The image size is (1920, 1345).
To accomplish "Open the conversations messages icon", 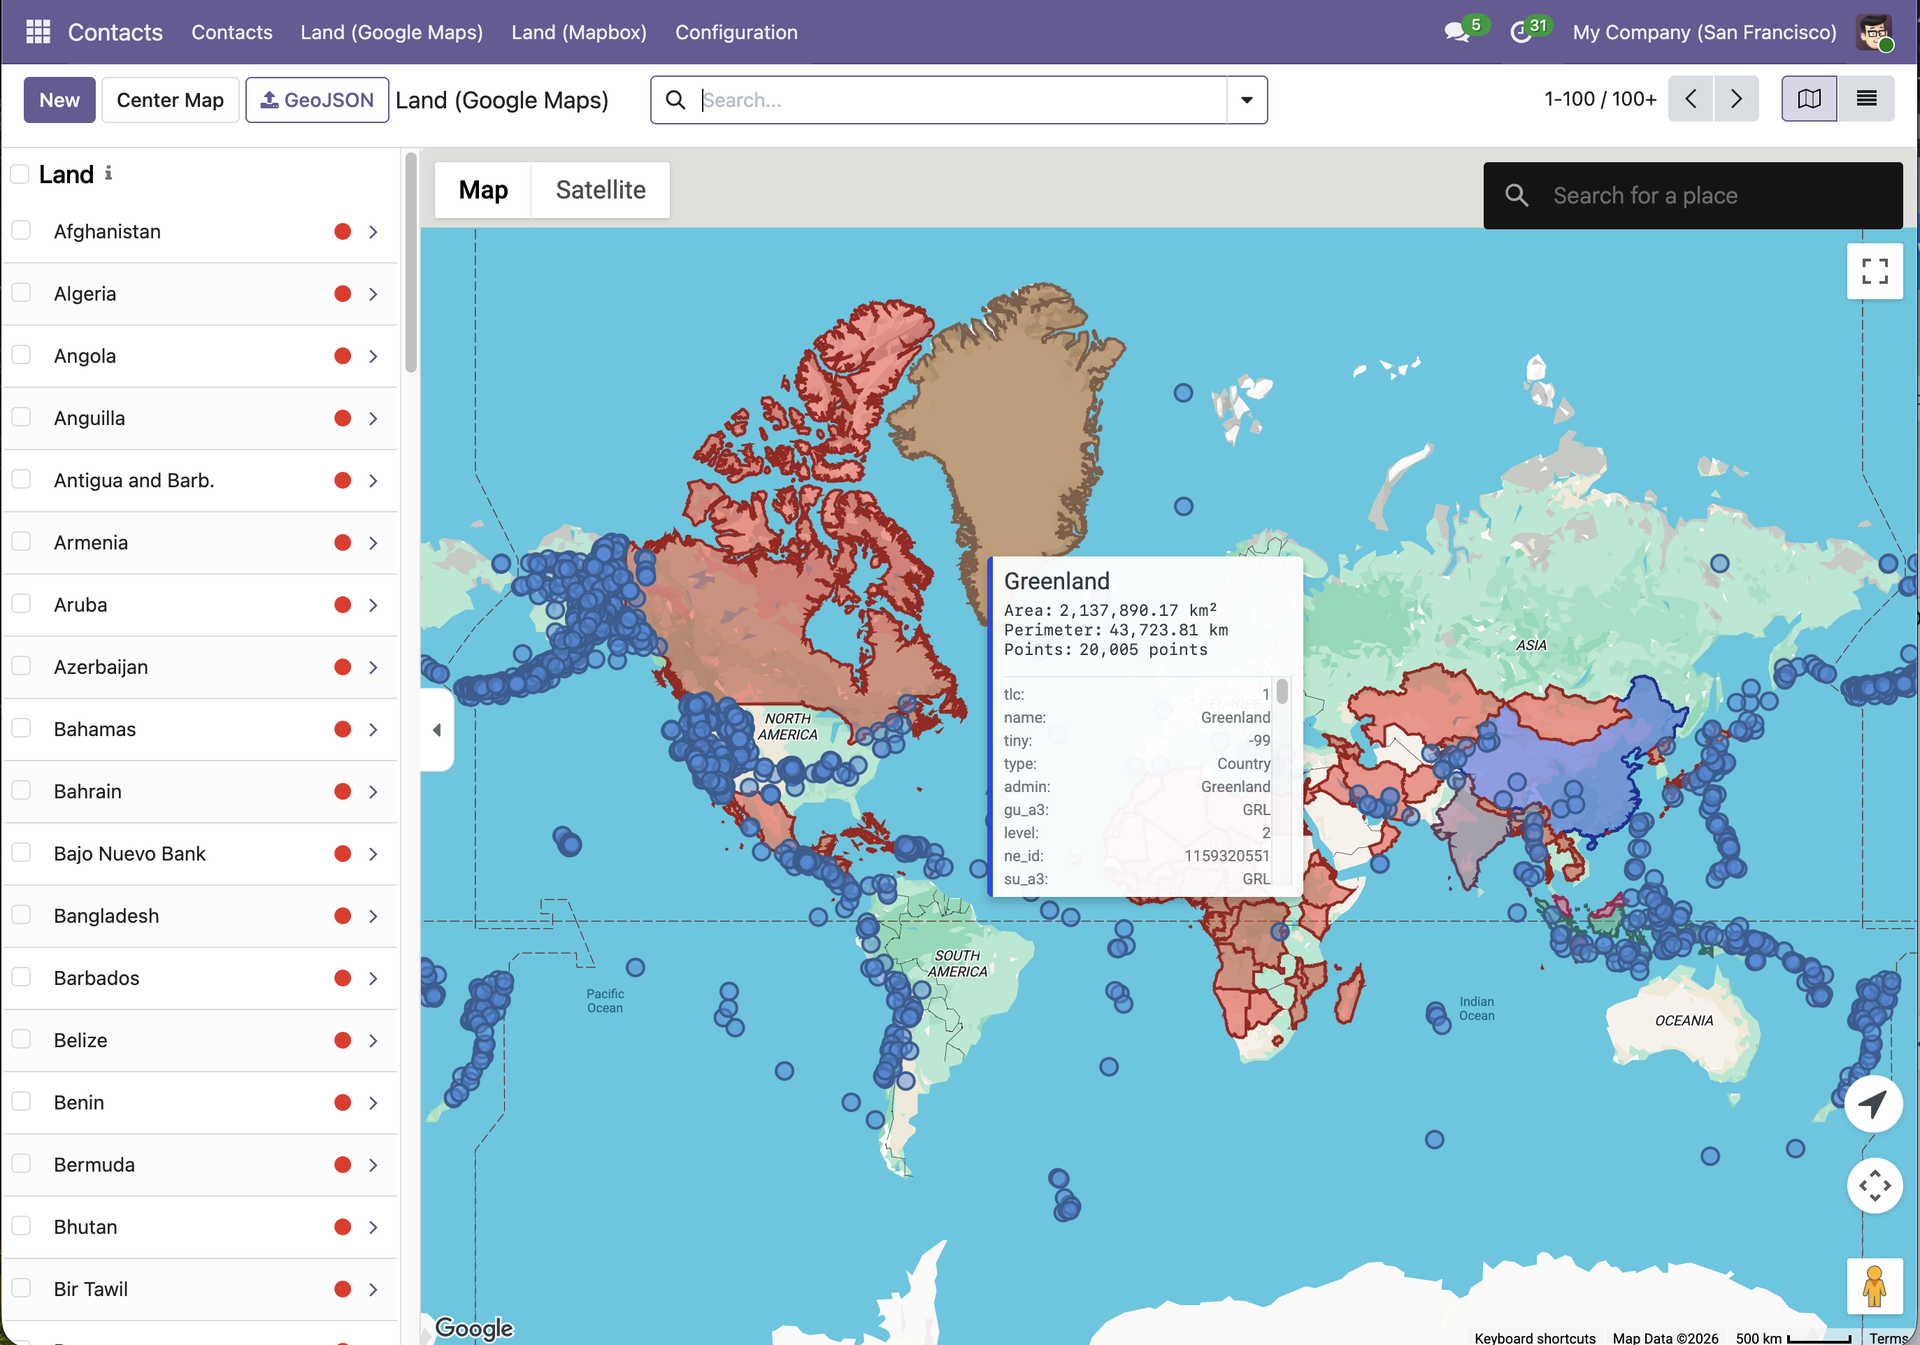I will pyautogui.click(x=1457, y=32).
